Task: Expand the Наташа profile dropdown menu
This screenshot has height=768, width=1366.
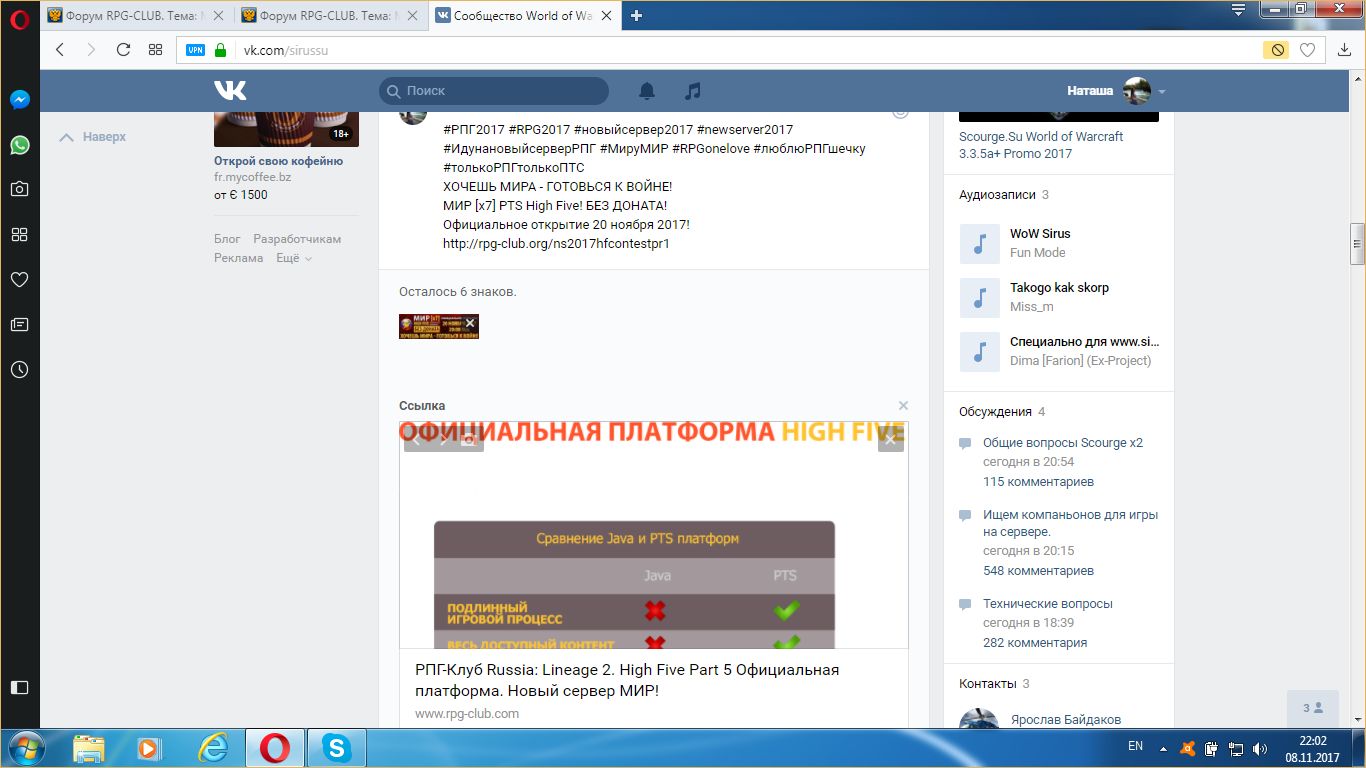Action: pos(1161,92)
